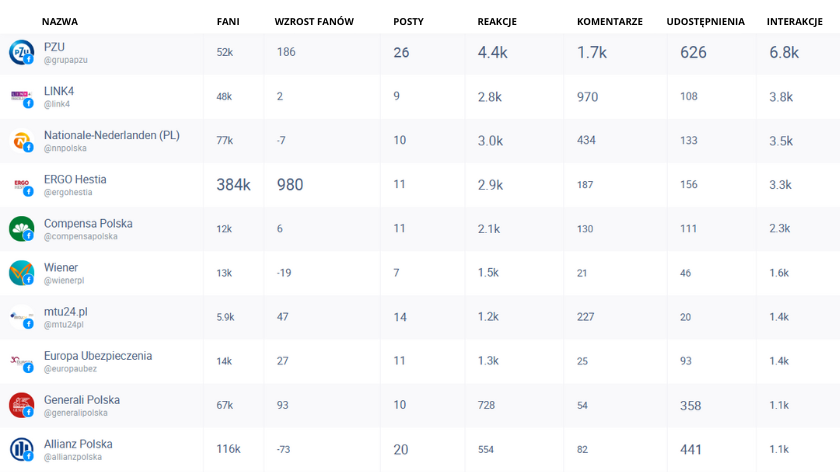Click the PZU profile logo icon
This screenshot has width=840, height=472.
pyautogui.click(x=21, y=53)
